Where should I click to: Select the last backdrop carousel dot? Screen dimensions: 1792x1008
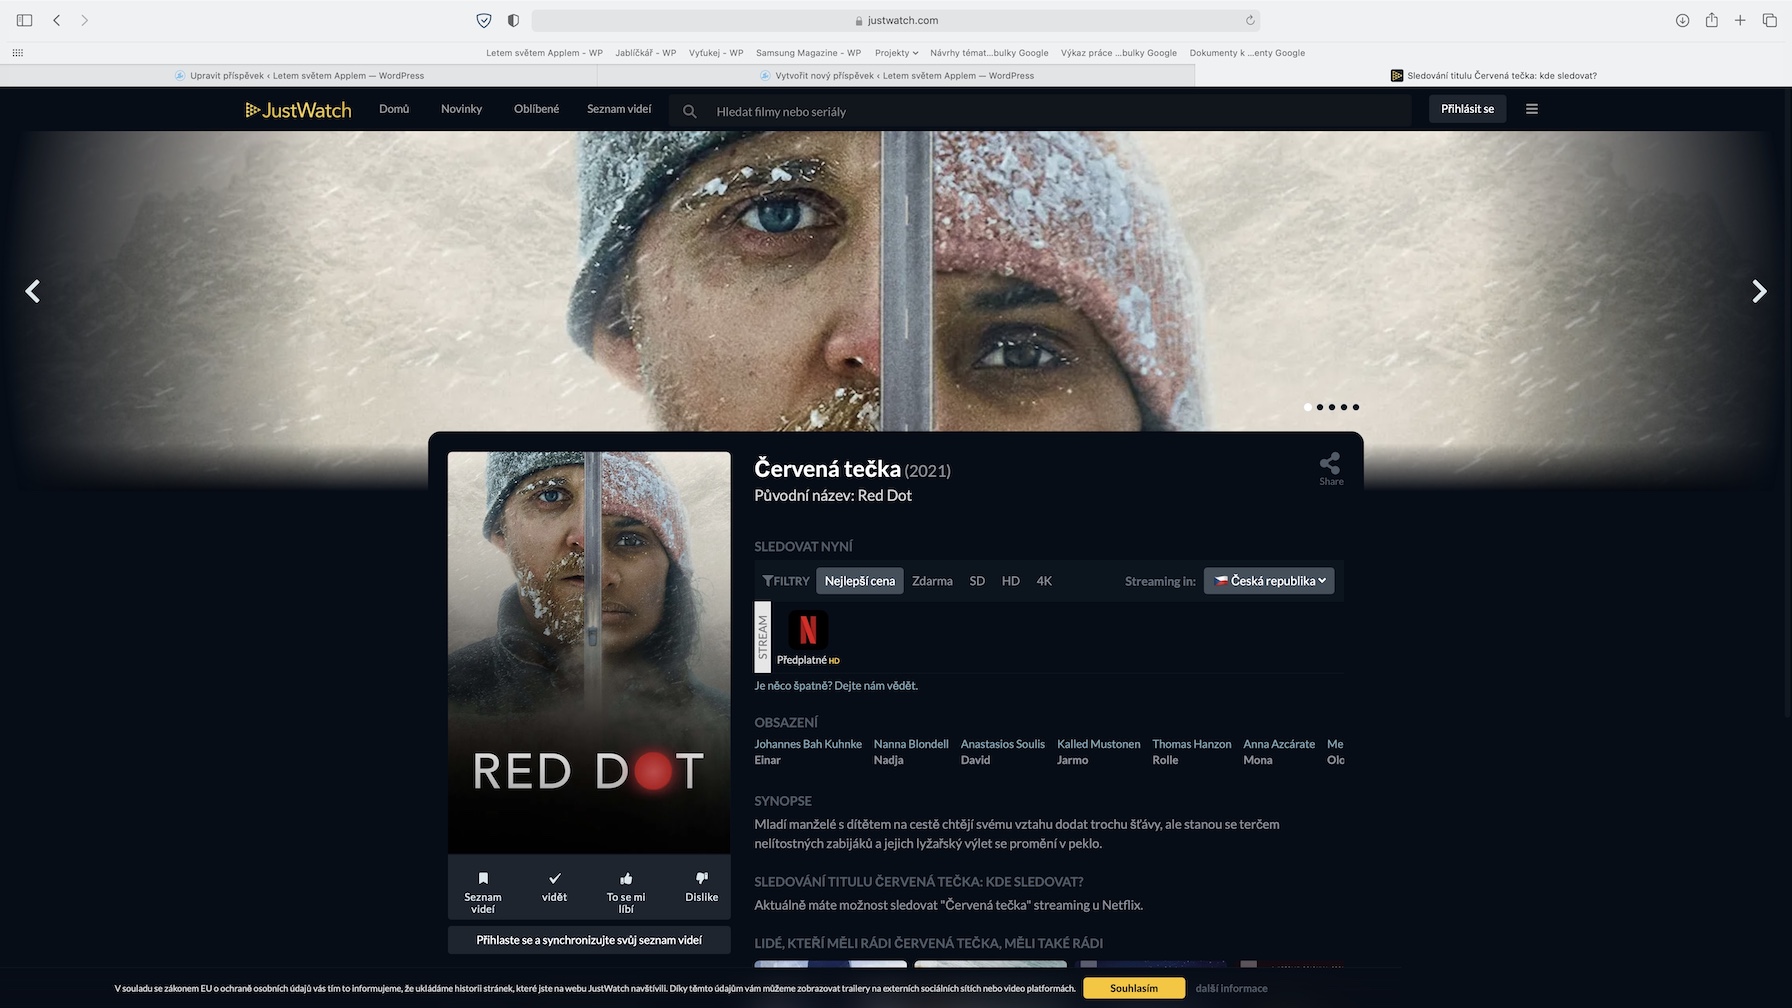(x=1356, y=407)
